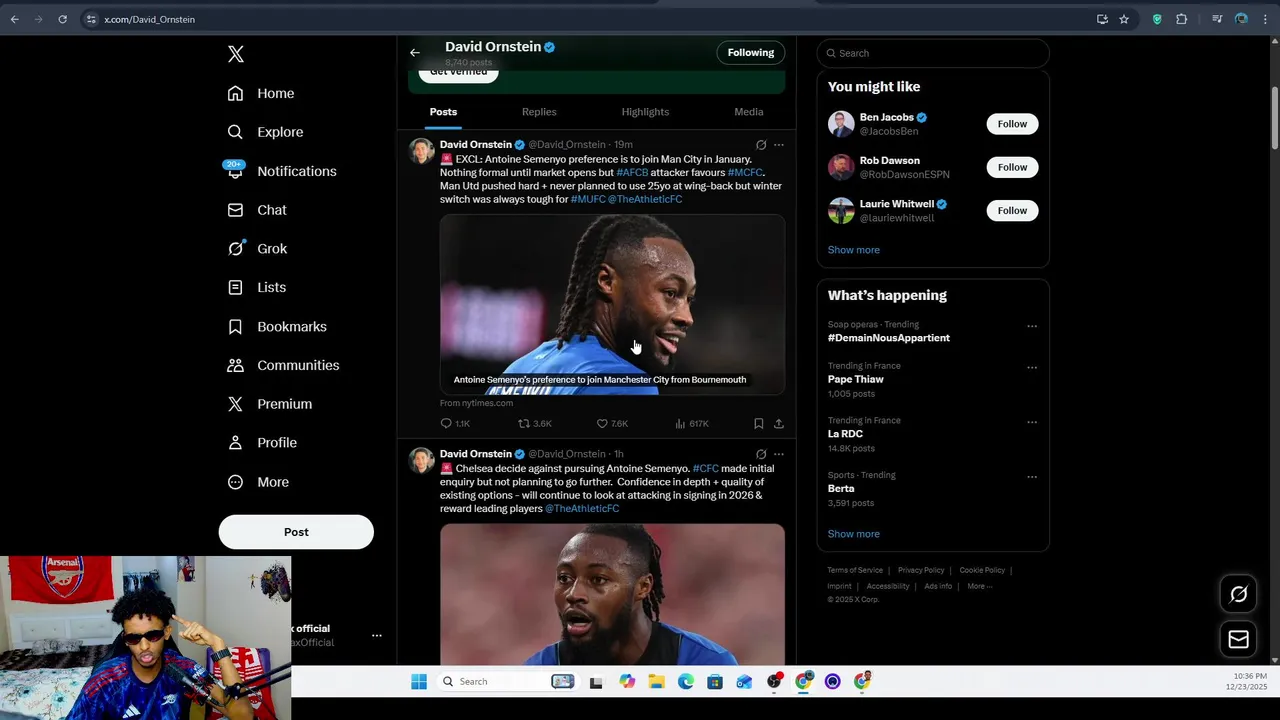This screenshot has height=720, width=1280.
Task: Open more options for Berta trend
Action: pyautogui.click(x=1032, y=477)
